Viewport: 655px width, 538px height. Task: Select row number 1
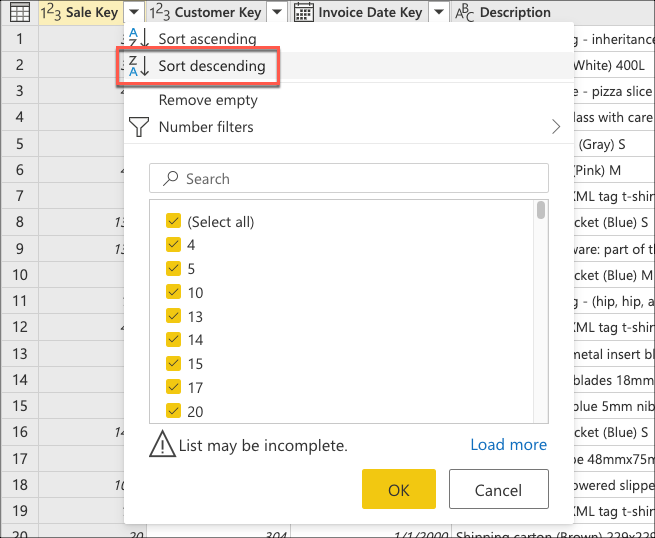pos(20,39)
